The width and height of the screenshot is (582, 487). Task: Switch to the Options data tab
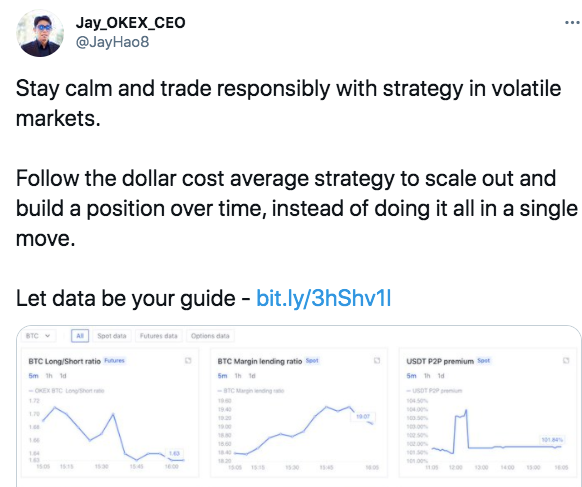(210, 336)
